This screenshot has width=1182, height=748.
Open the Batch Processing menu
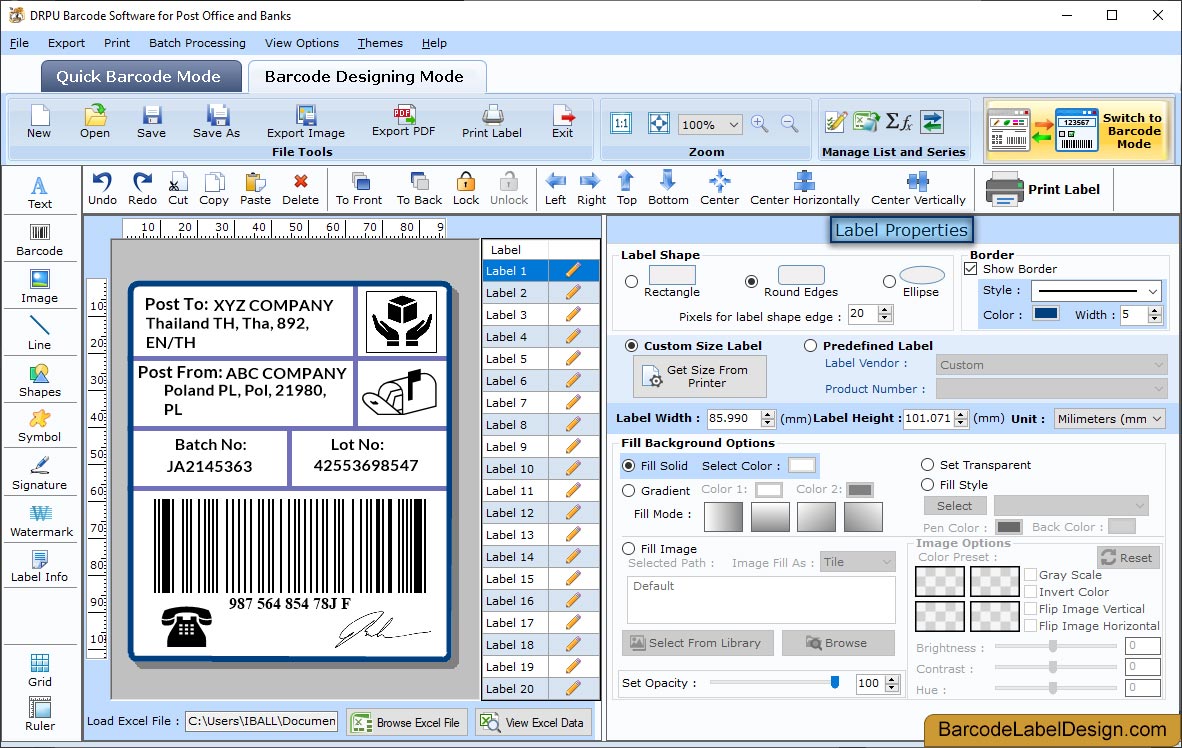[x=197, y=43]
